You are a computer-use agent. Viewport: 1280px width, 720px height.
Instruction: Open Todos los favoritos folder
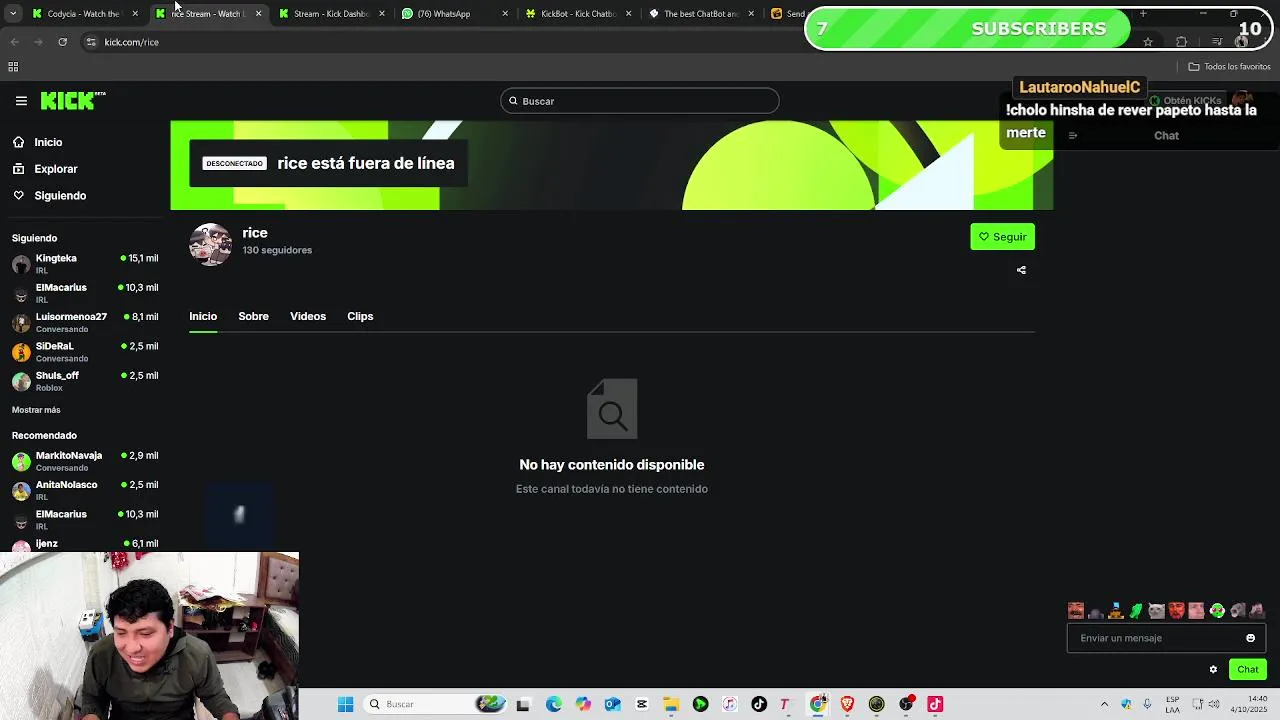1229,67
